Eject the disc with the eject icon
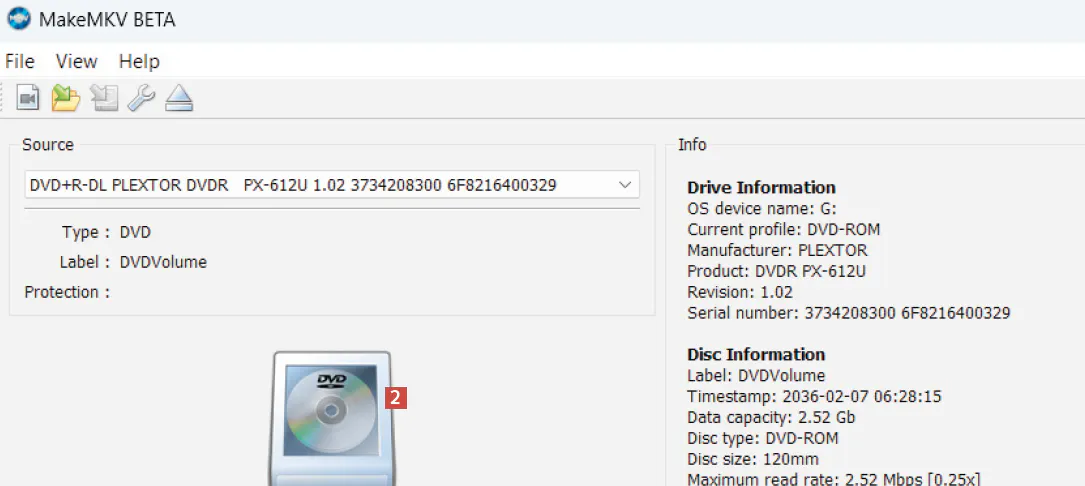Viewport: 1085px width, 486px height. (x=179, y=98)
